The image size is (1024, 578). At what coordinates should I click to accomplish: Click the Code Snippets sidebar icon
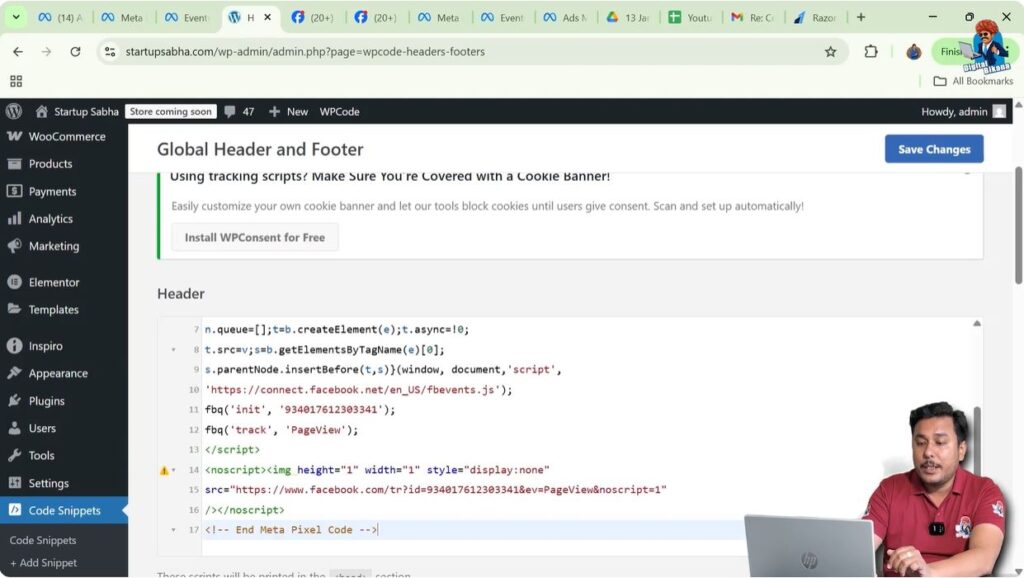point(14,510)
